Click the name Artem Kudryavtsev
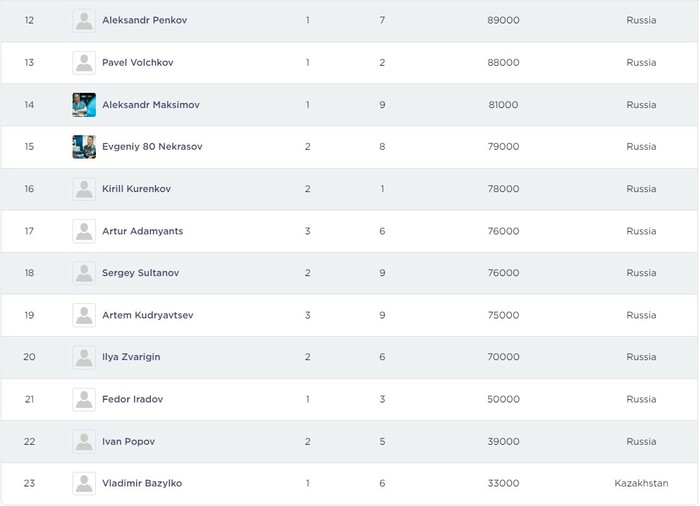This screenshot has width=700, height=506. coord(148,315)
